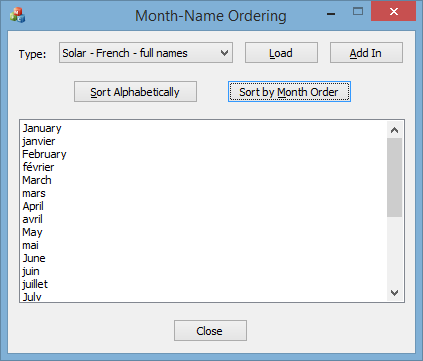Image resolution: width=423 pixels, height=361 pixels.
Task: Close the dialog with Close button
Action: (x=210, y=331)
